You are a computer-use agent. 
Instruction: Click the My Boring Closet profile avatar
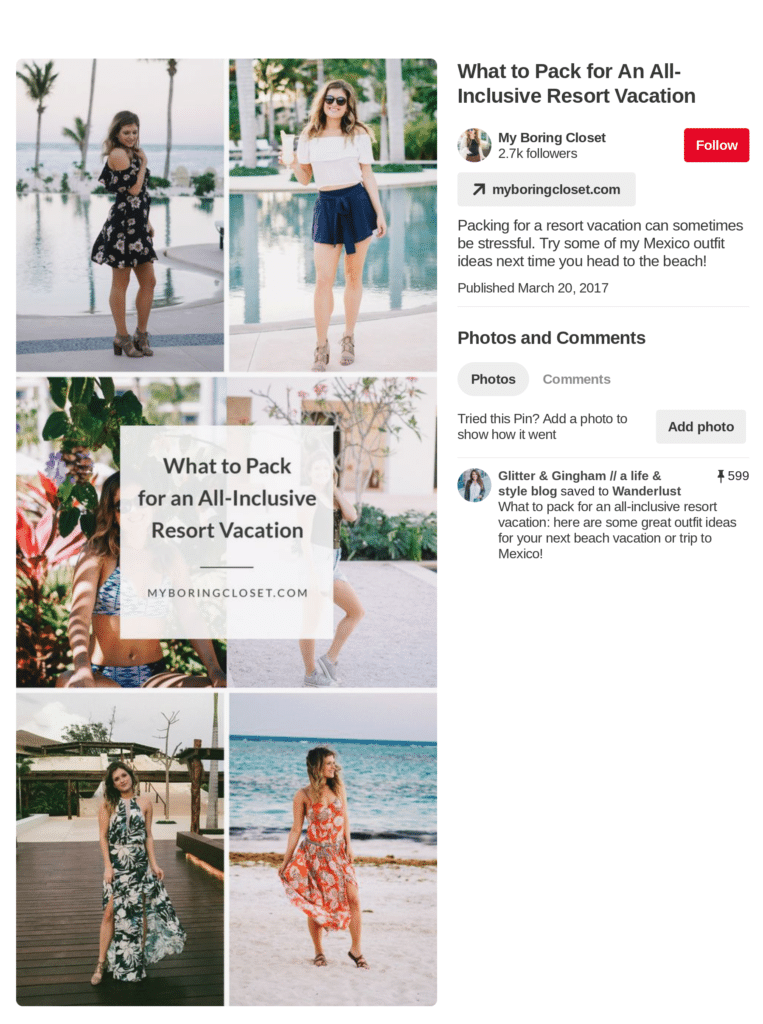(x=474, y=145)
